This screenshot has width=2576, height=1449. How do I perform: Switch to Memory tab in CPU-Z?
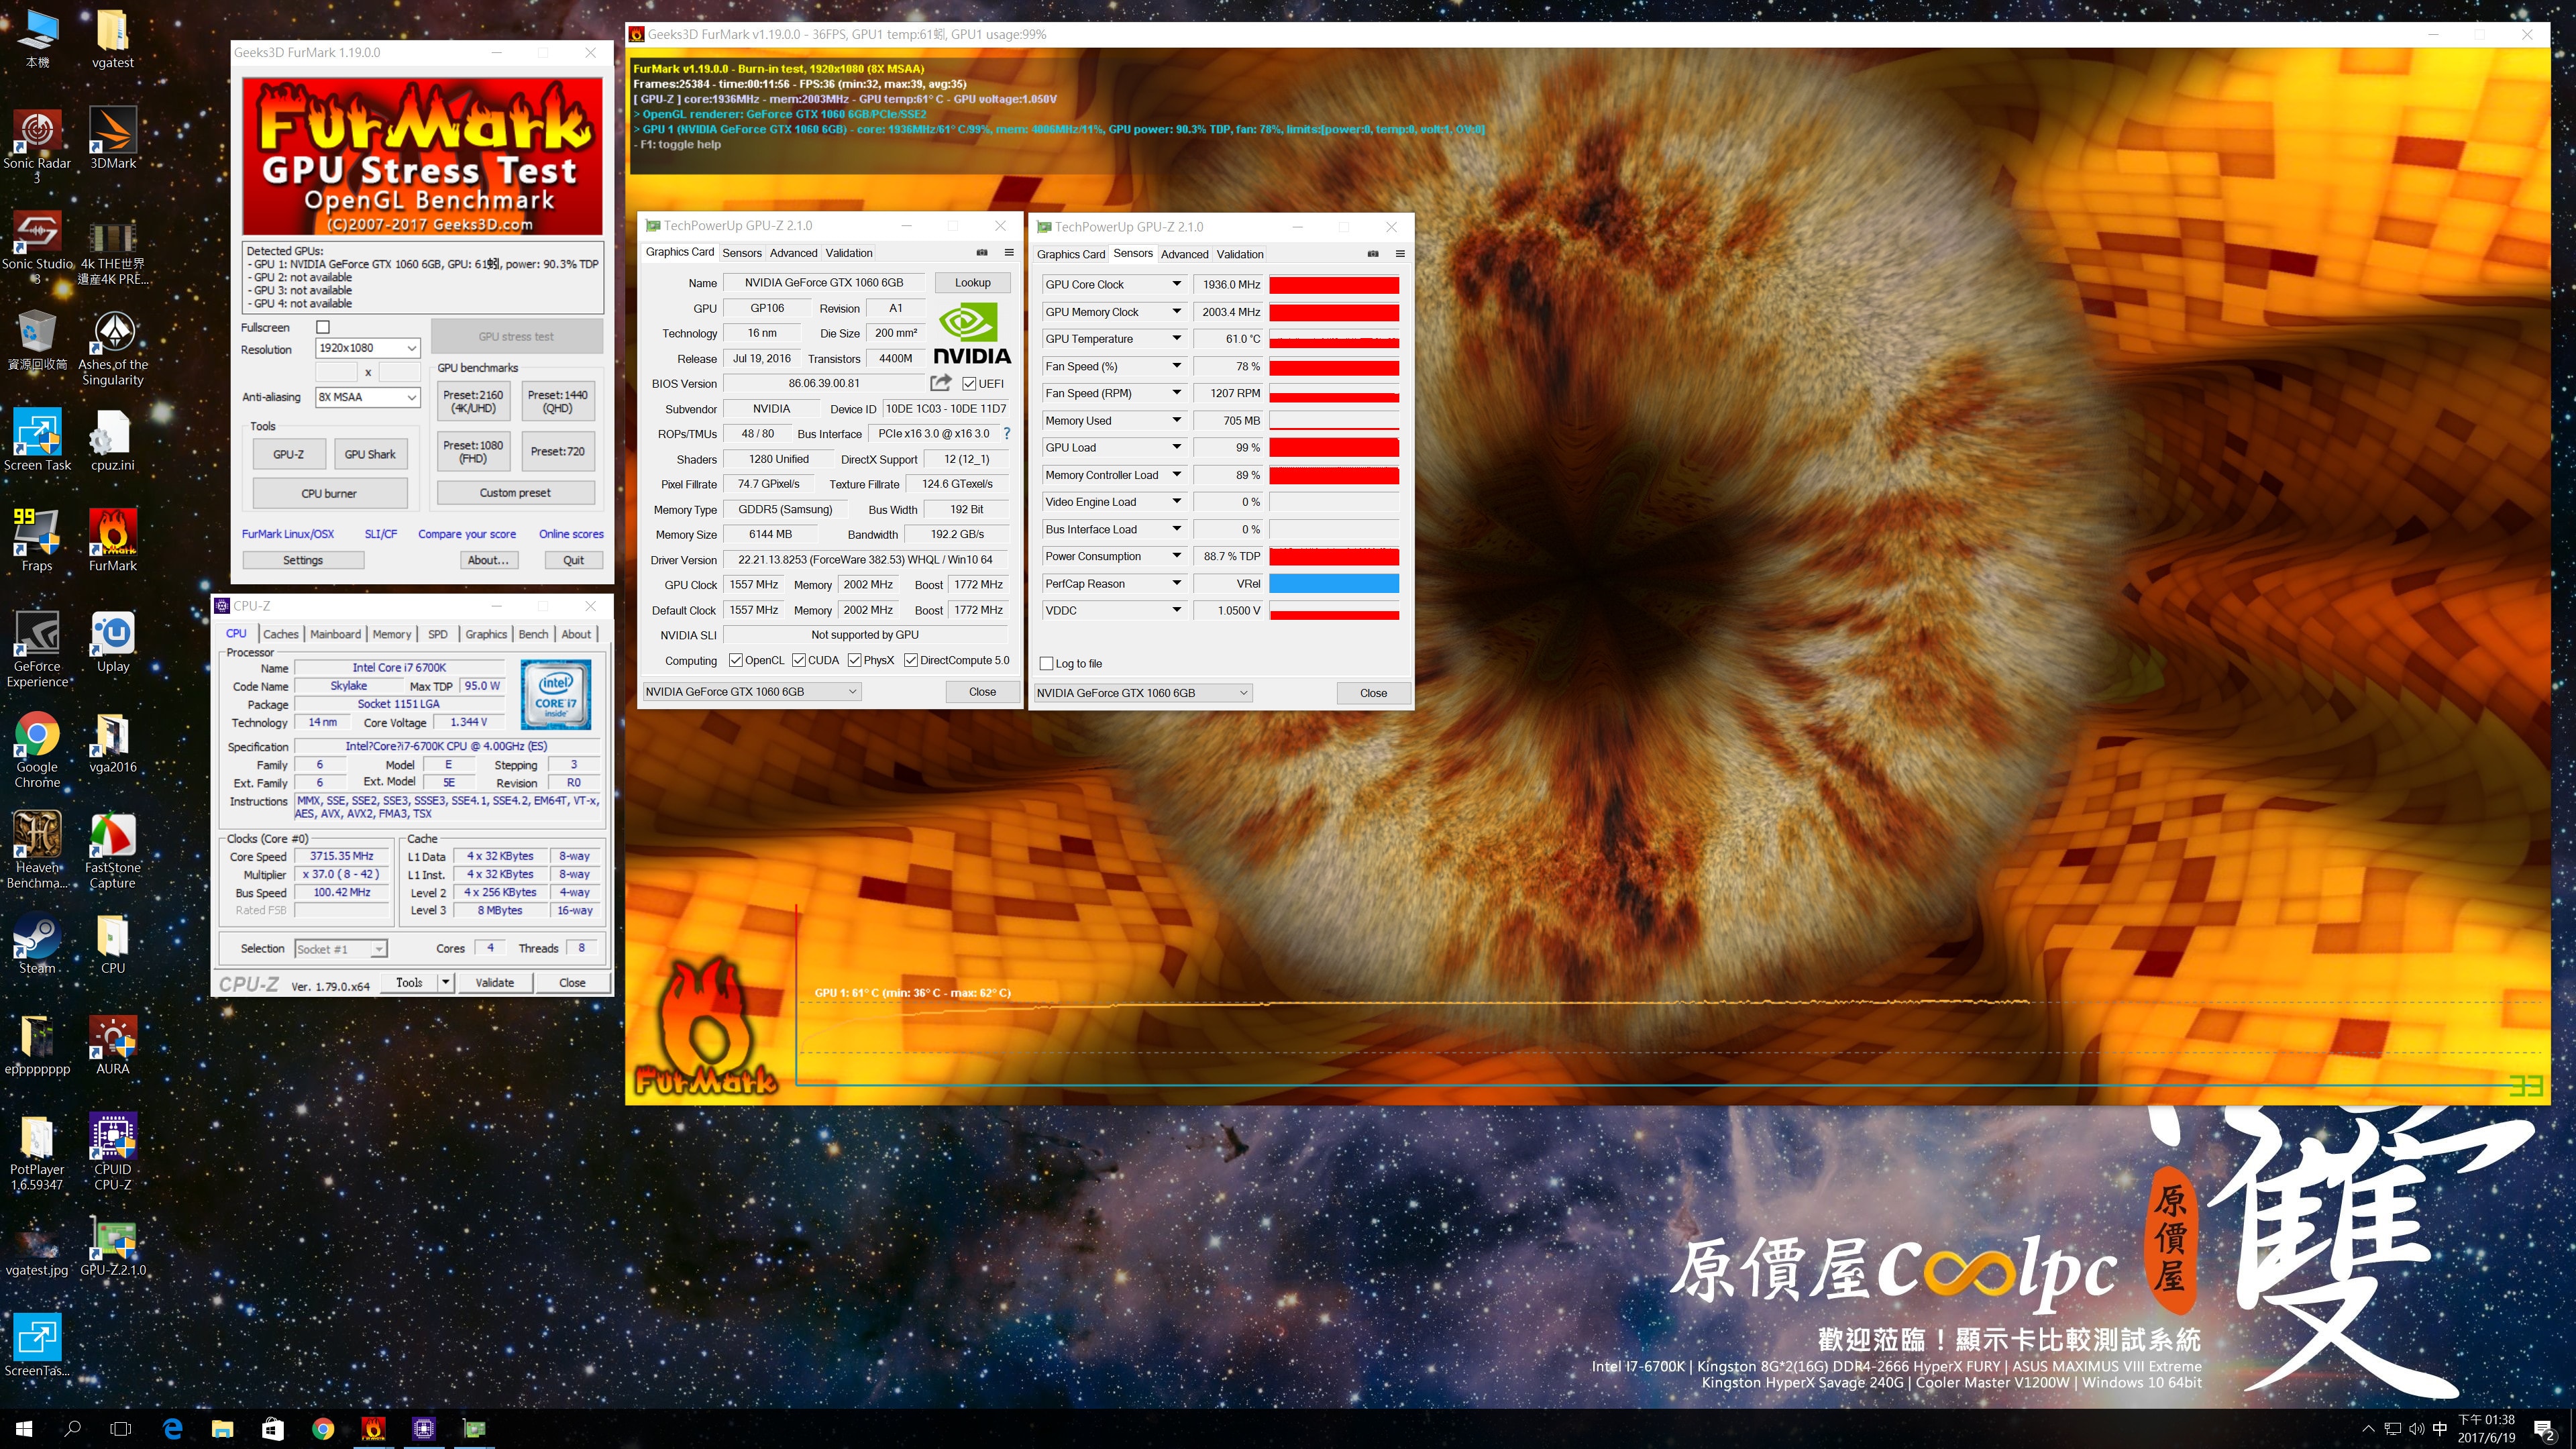pos(392,634)
